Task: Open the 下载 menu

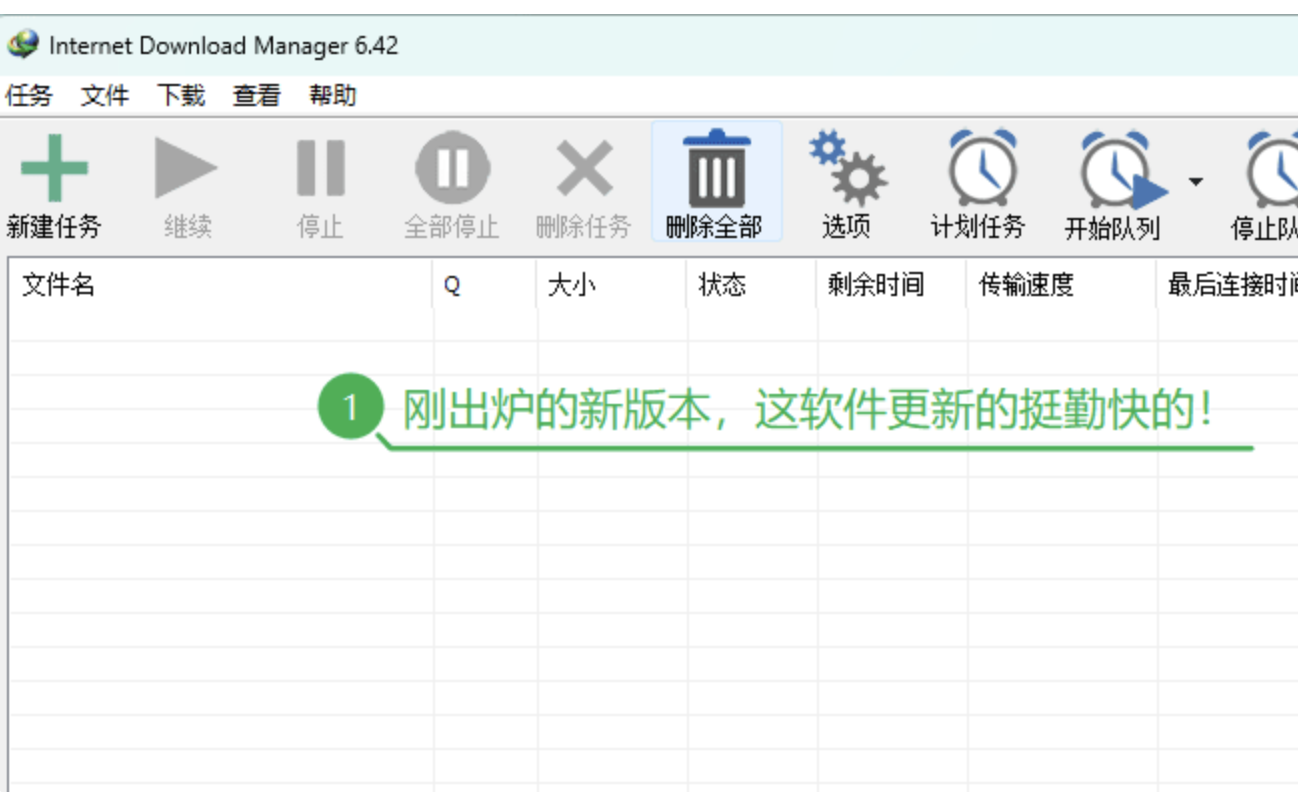Action: click(x=180, y=95)
